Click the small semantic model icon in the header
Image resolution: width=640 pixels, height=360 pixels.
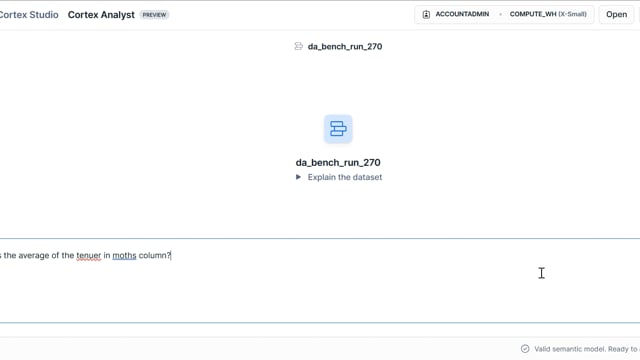tap(299, 46)
